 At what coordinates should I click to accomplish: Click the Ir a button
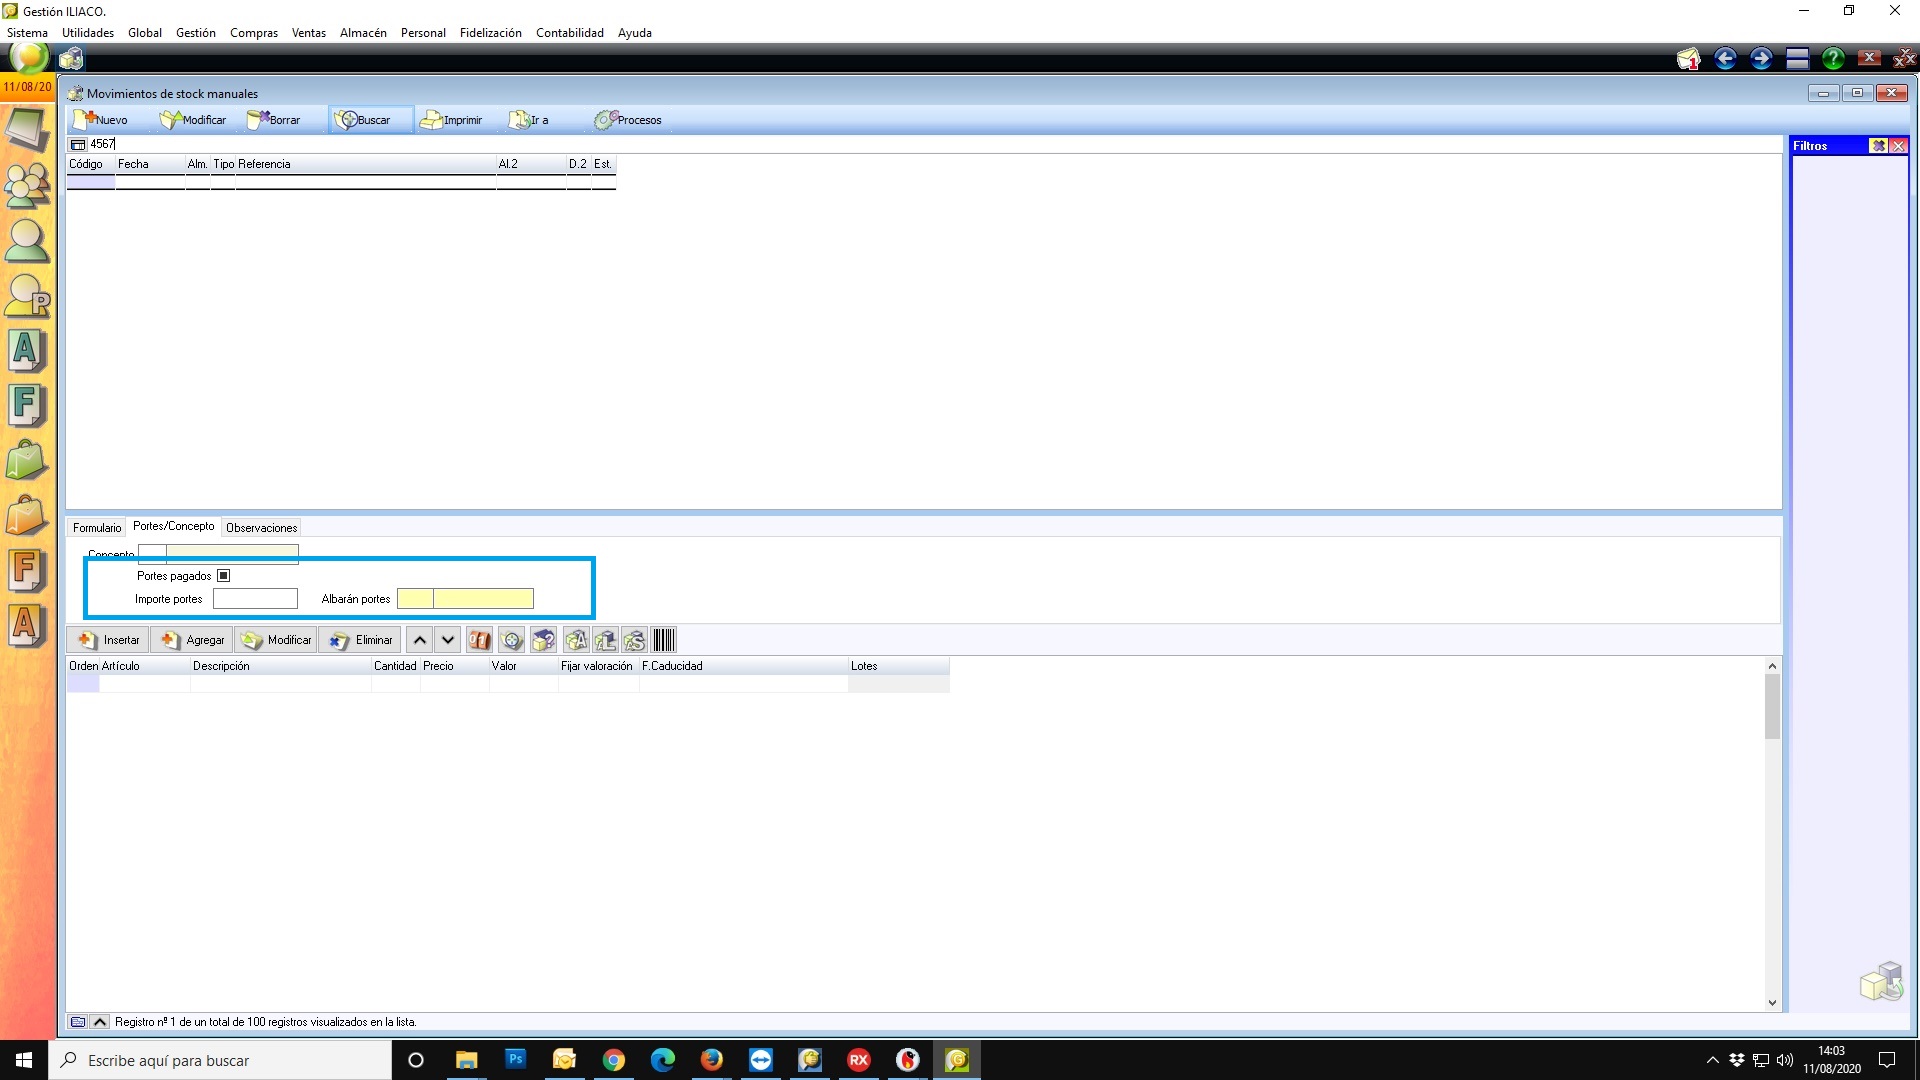pyautogui.click(x=529, y=120)
